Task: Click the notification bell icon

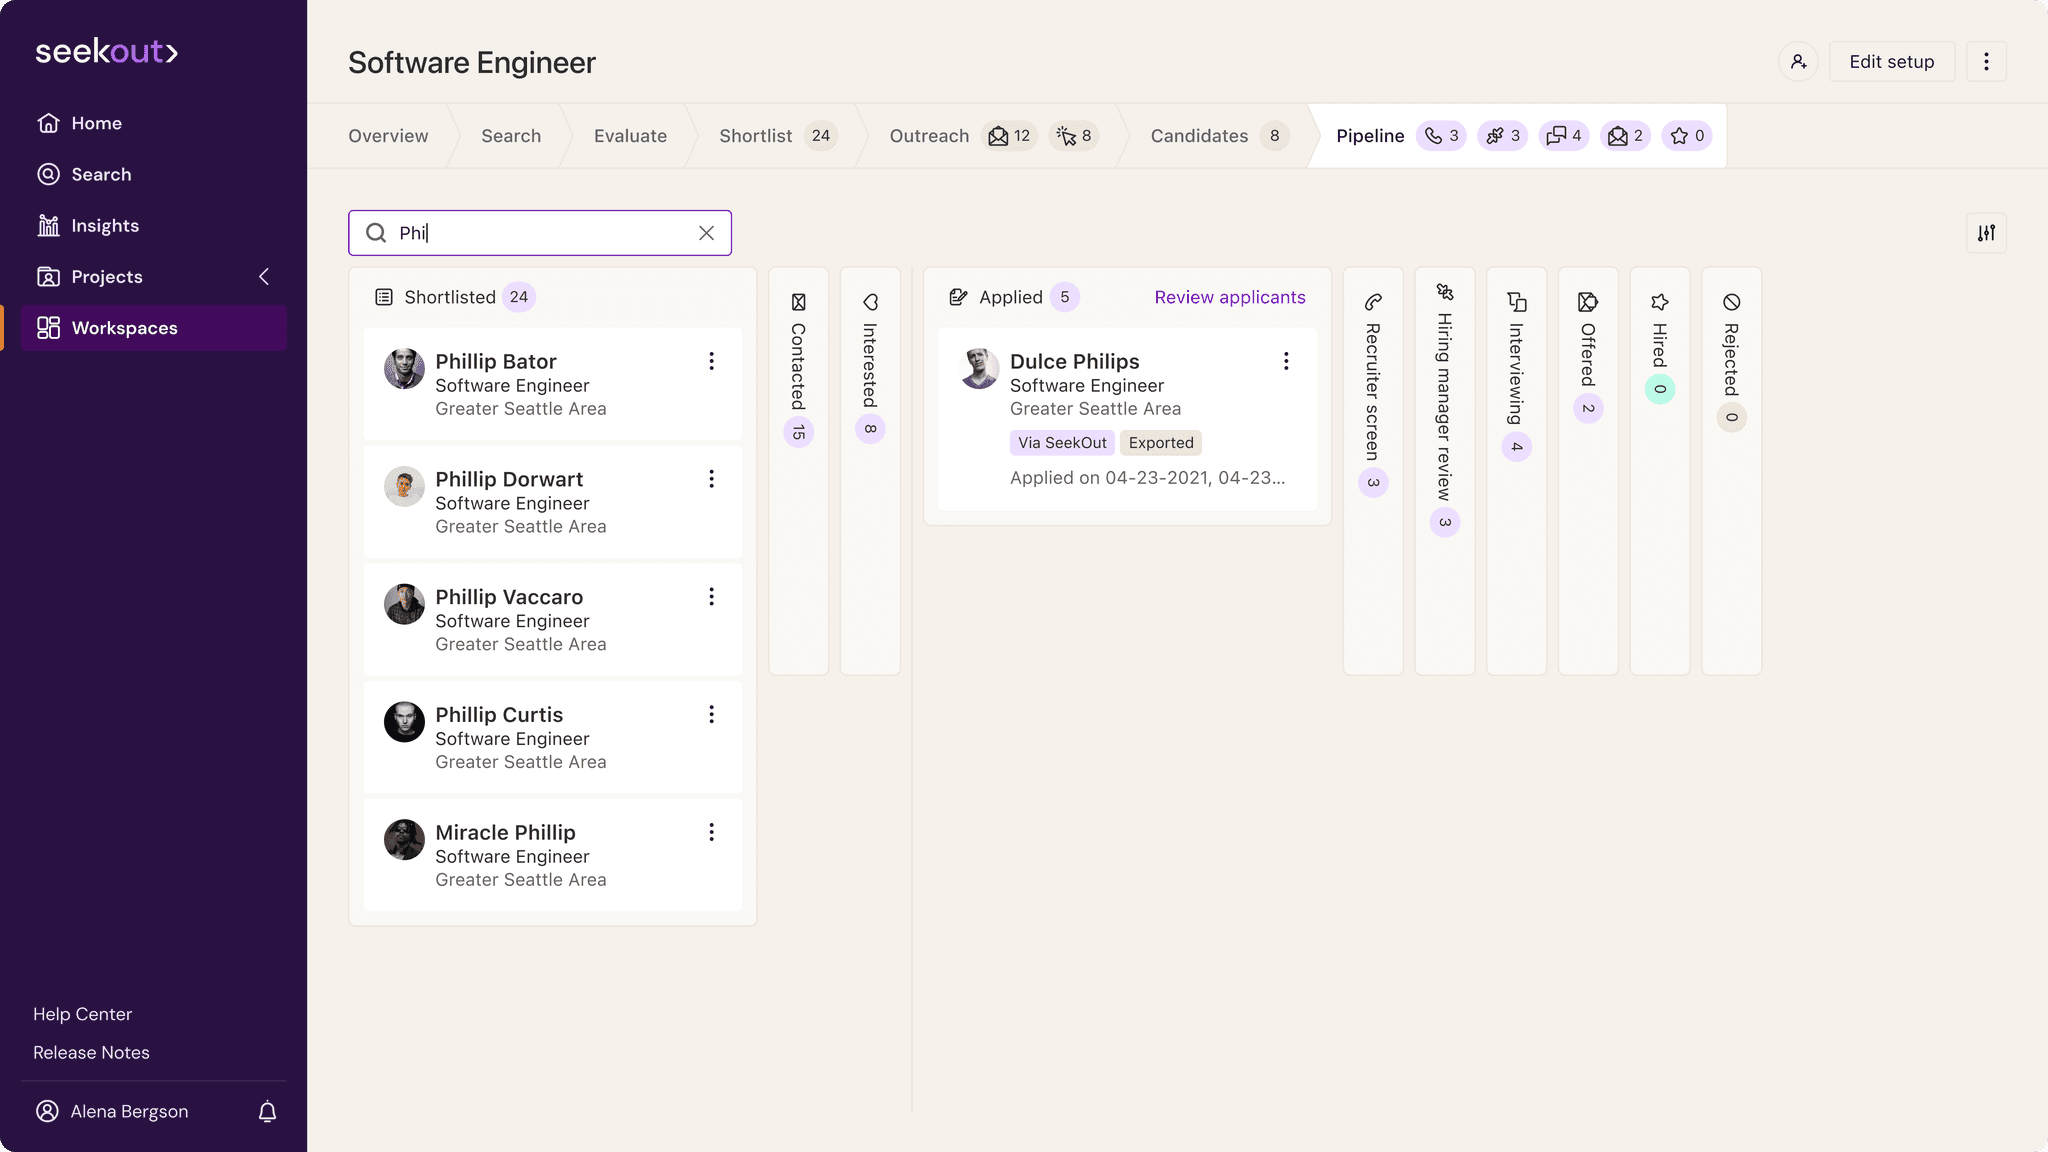Action: click(x=267, y=1111)
